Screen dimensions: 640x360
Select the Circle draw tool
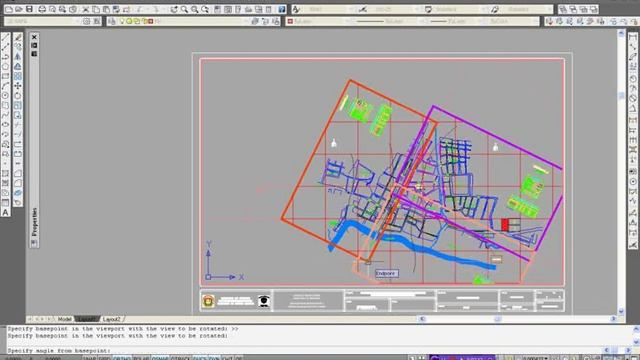5,96
